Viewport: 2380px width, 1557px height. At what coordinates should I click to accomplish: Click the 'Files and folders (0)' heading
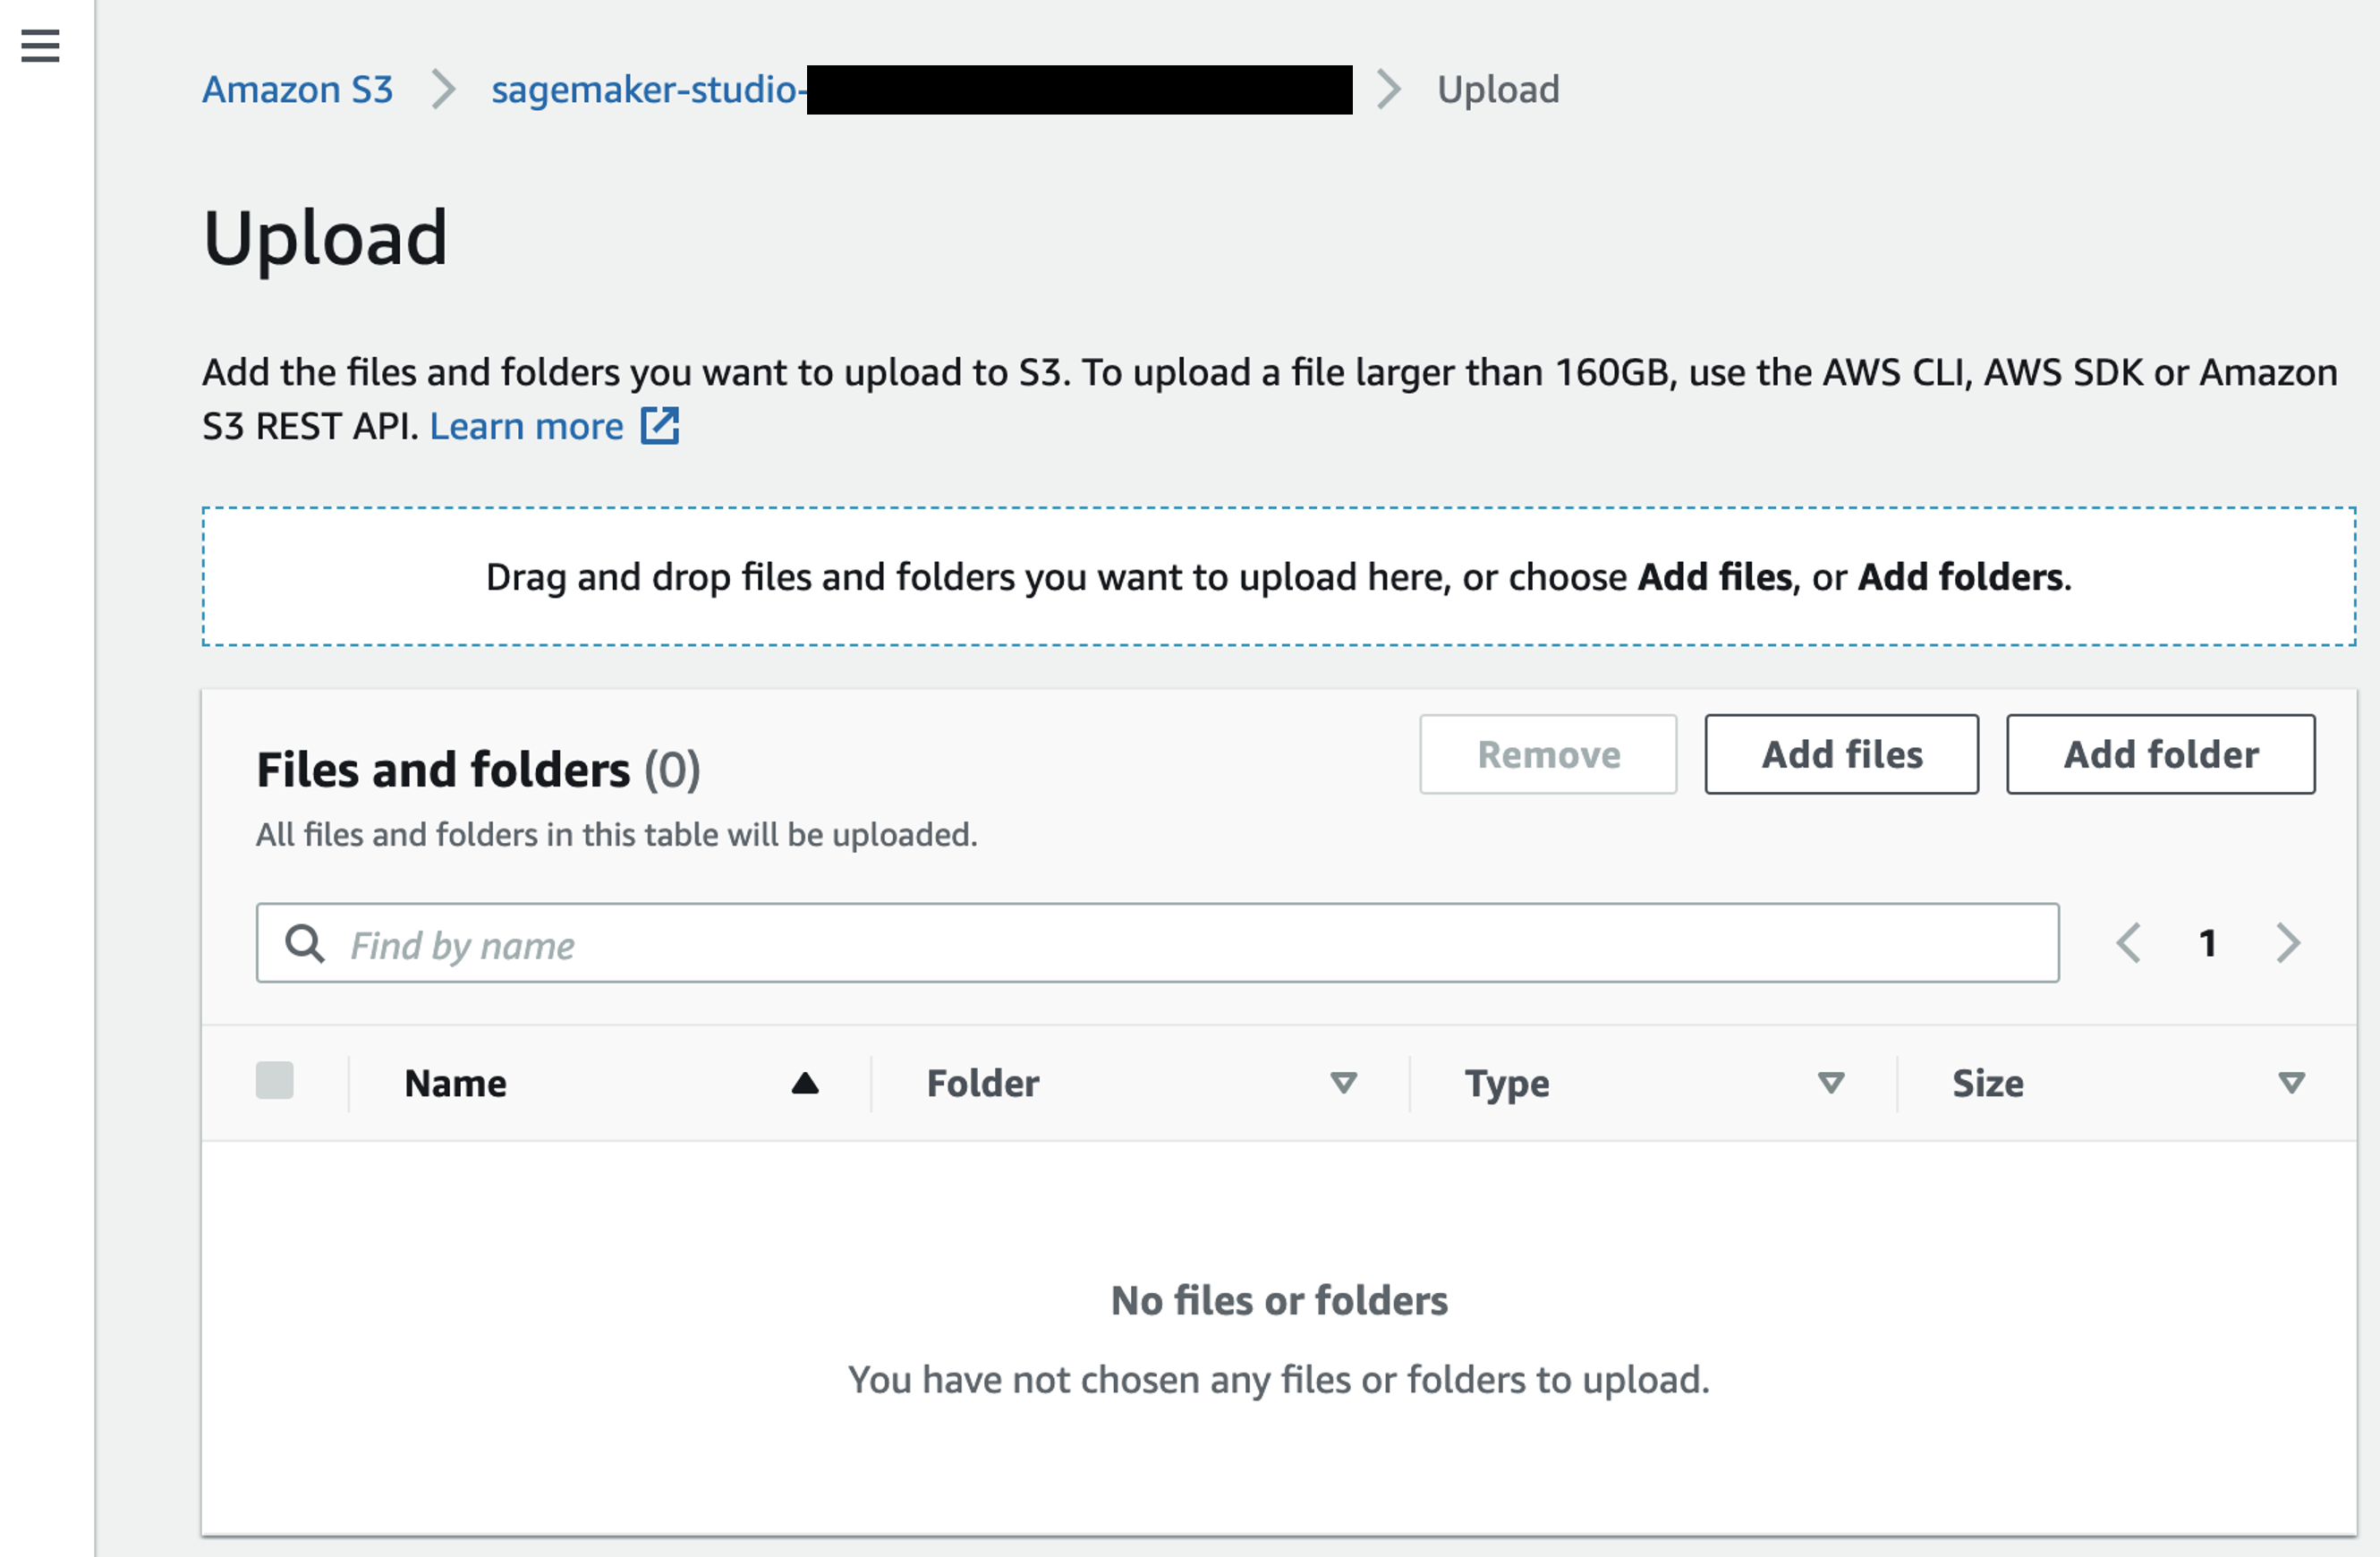(478, 770)
